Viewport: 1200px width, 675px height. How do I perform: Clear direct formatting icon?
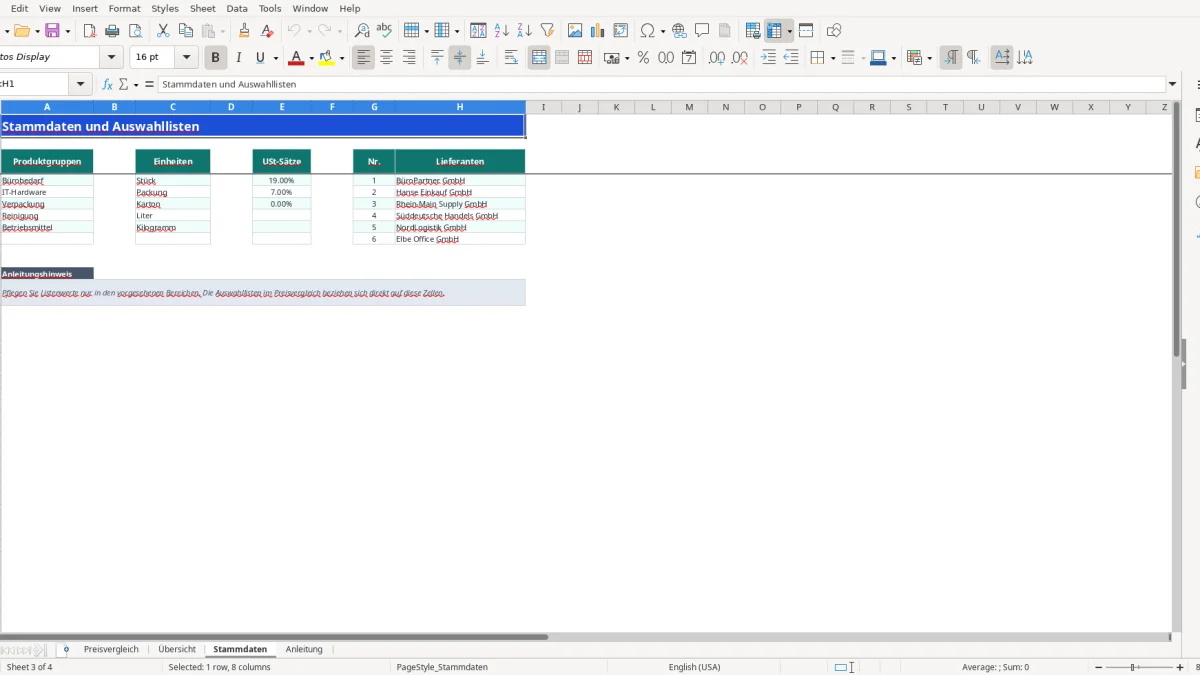click(267, 31)
